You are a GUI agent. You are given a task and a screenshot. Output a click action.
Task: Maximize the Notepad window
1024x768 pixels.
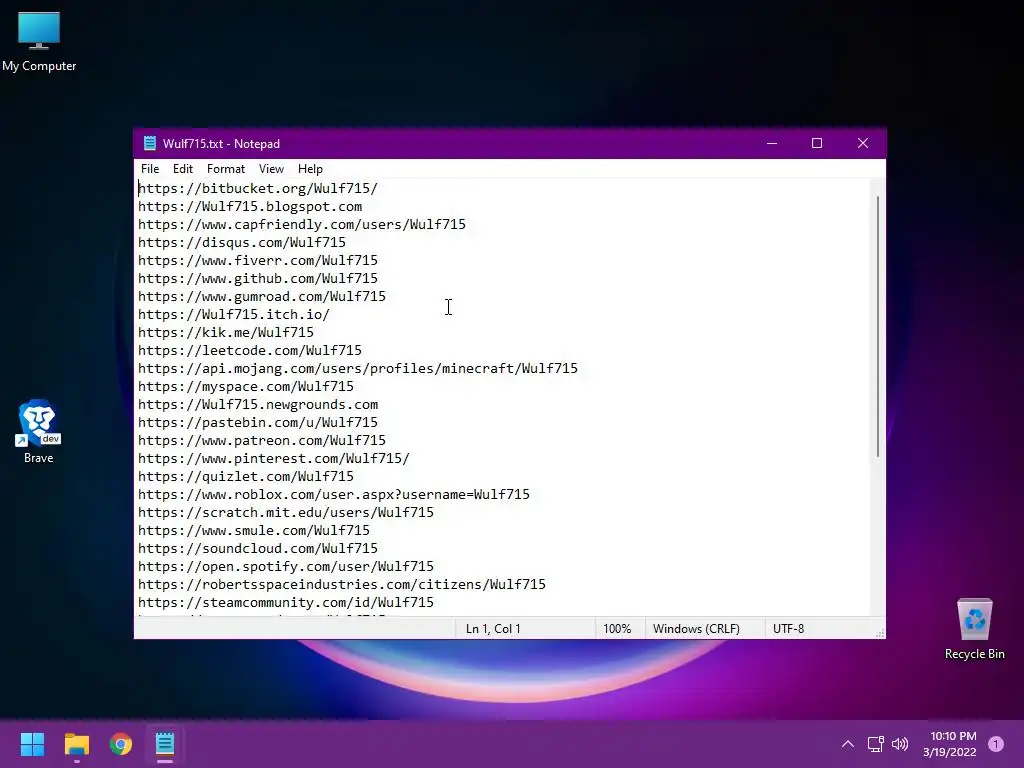817,143
